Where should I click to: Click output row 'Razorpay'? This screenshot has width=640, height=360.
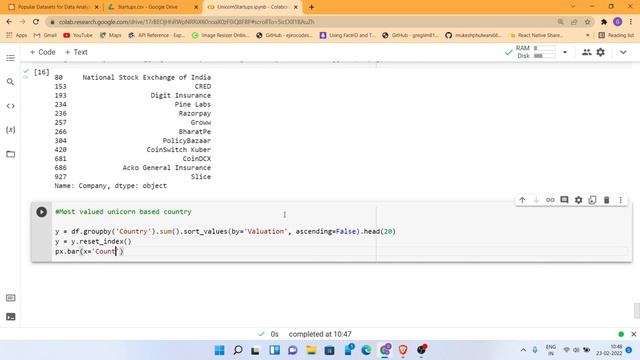(195, 113)
